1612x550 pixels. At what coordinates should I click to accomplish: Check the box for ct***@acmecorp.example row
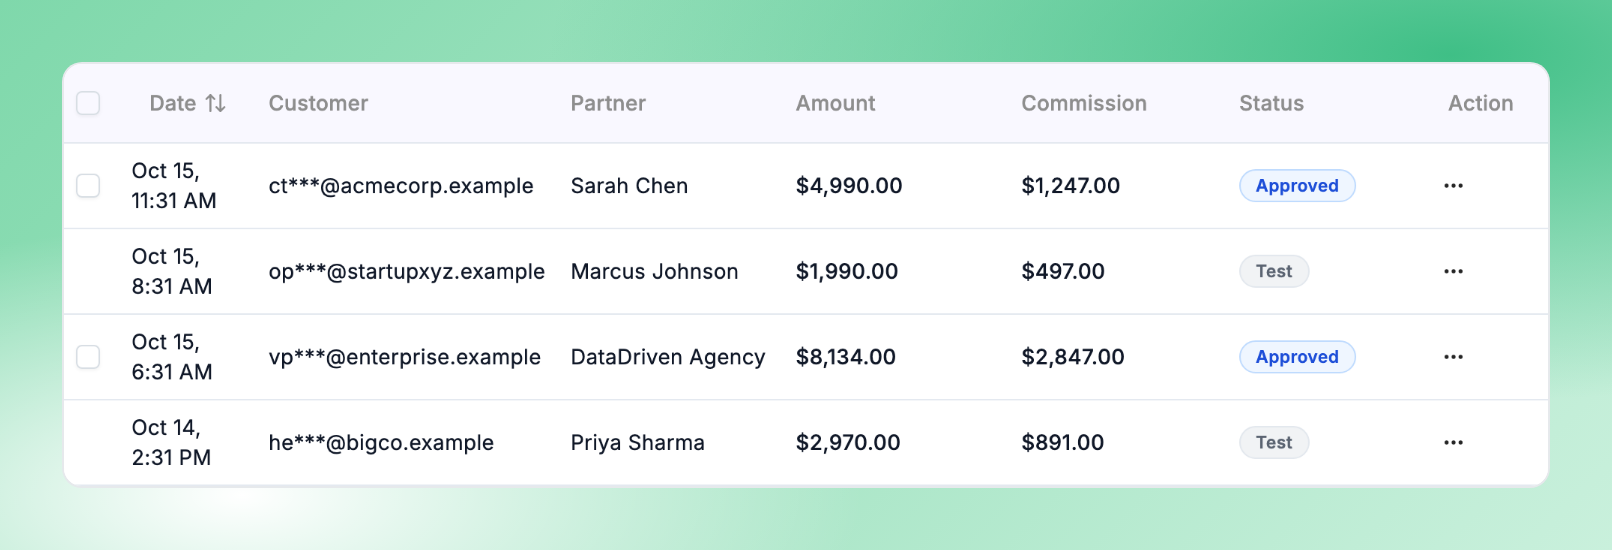pyautogui.click(x=88, y=186)
